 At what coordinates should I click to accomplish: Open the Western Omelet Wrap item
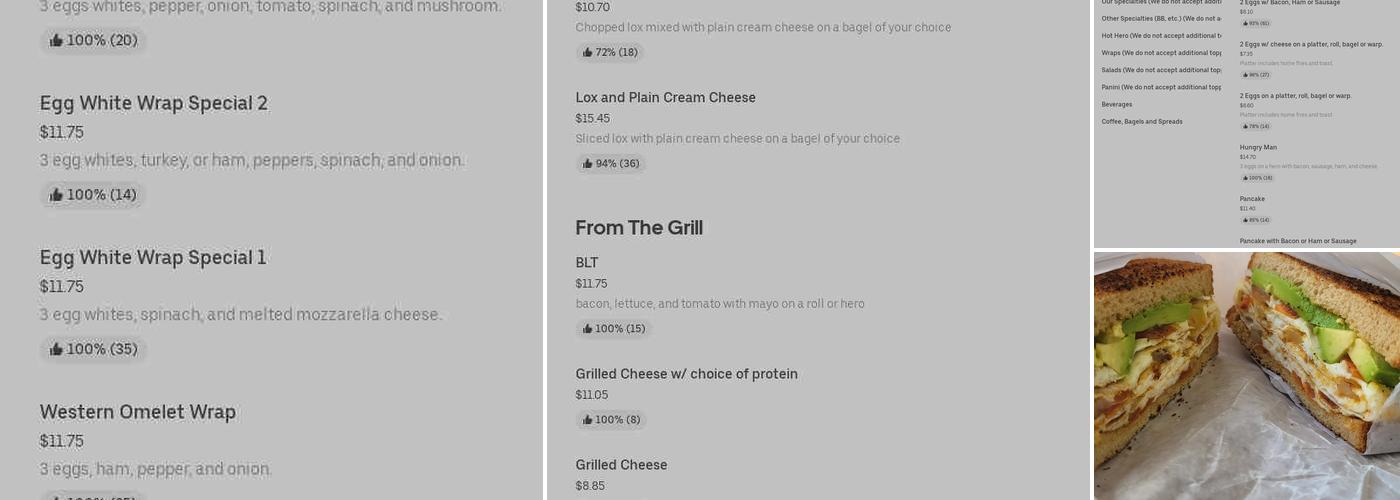[138, 412]
